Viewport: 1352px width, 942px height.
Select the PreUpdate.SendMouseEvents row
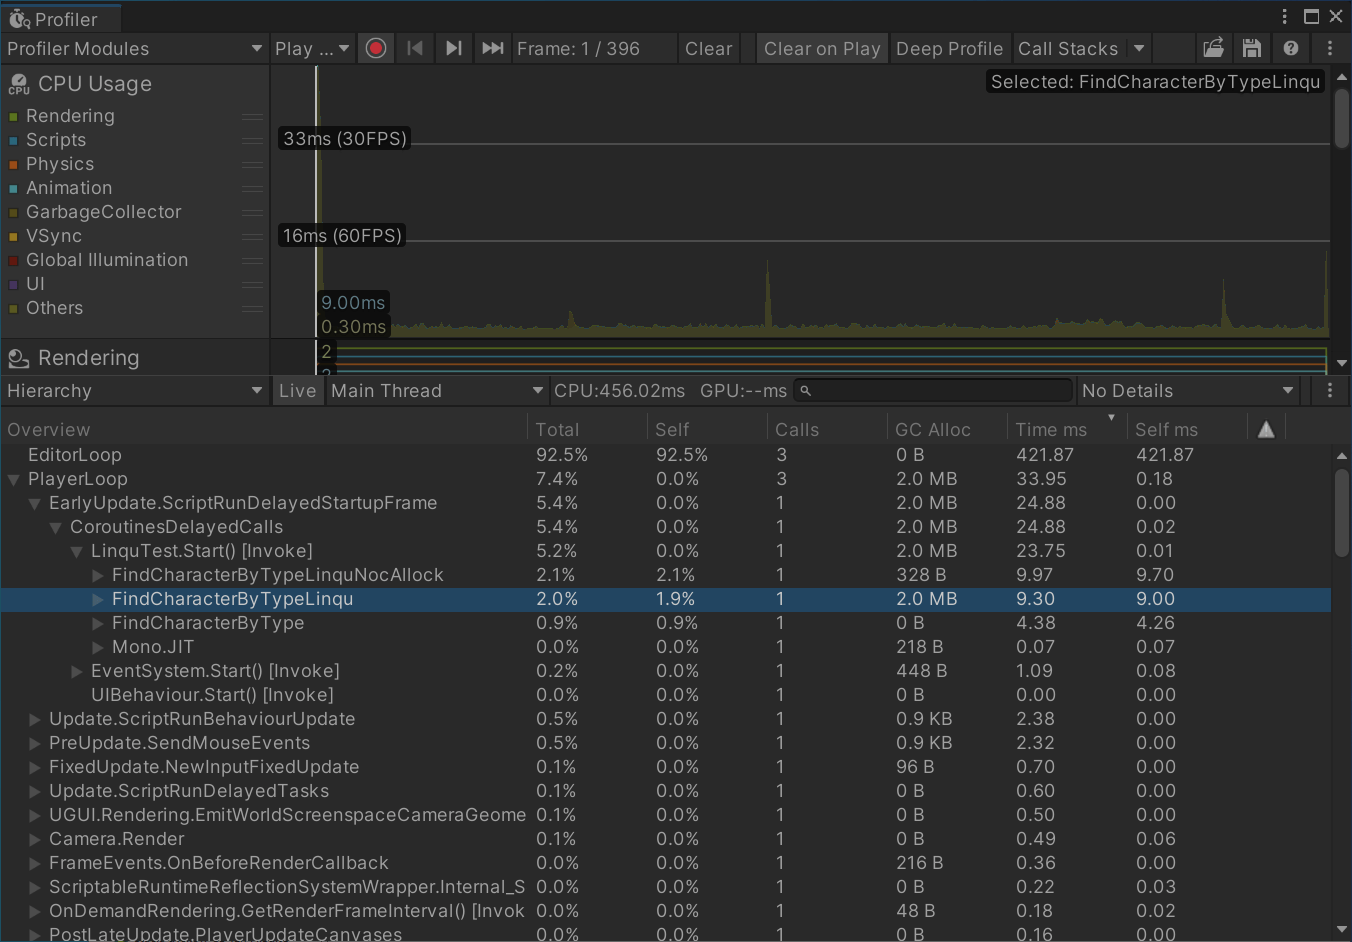tap(666, 743)
